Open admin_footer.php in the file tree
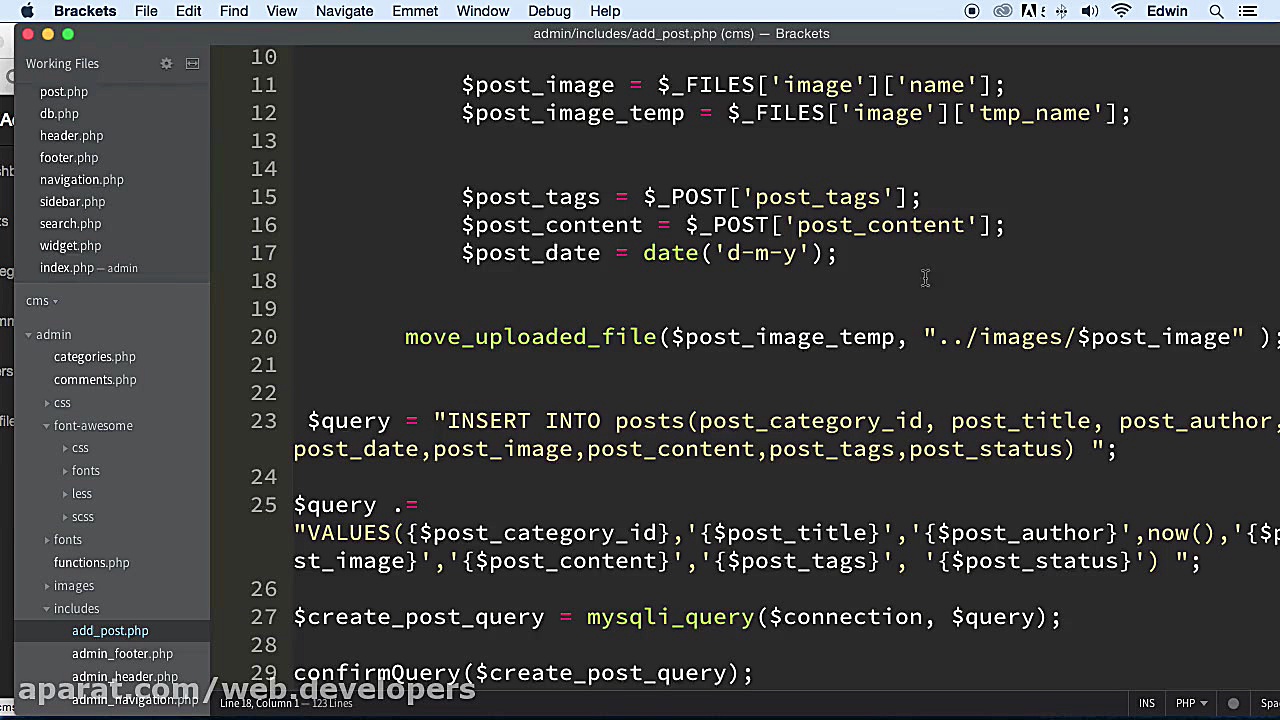 (122, 654)
